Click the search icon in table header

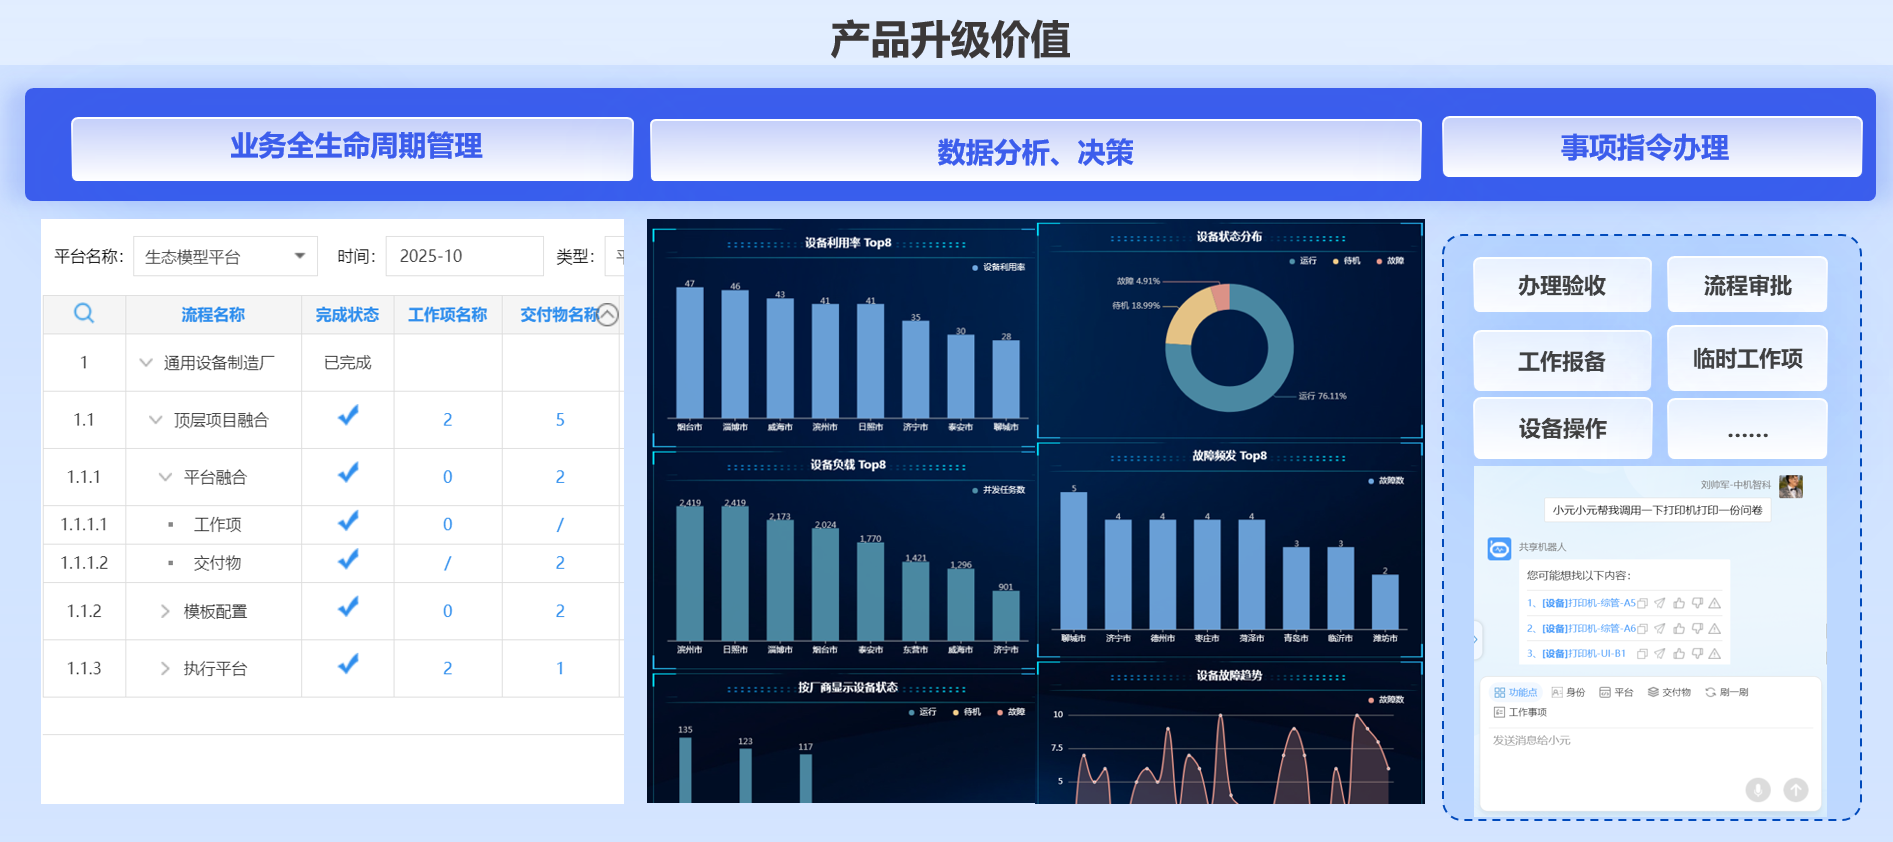(x=84, y=313)
